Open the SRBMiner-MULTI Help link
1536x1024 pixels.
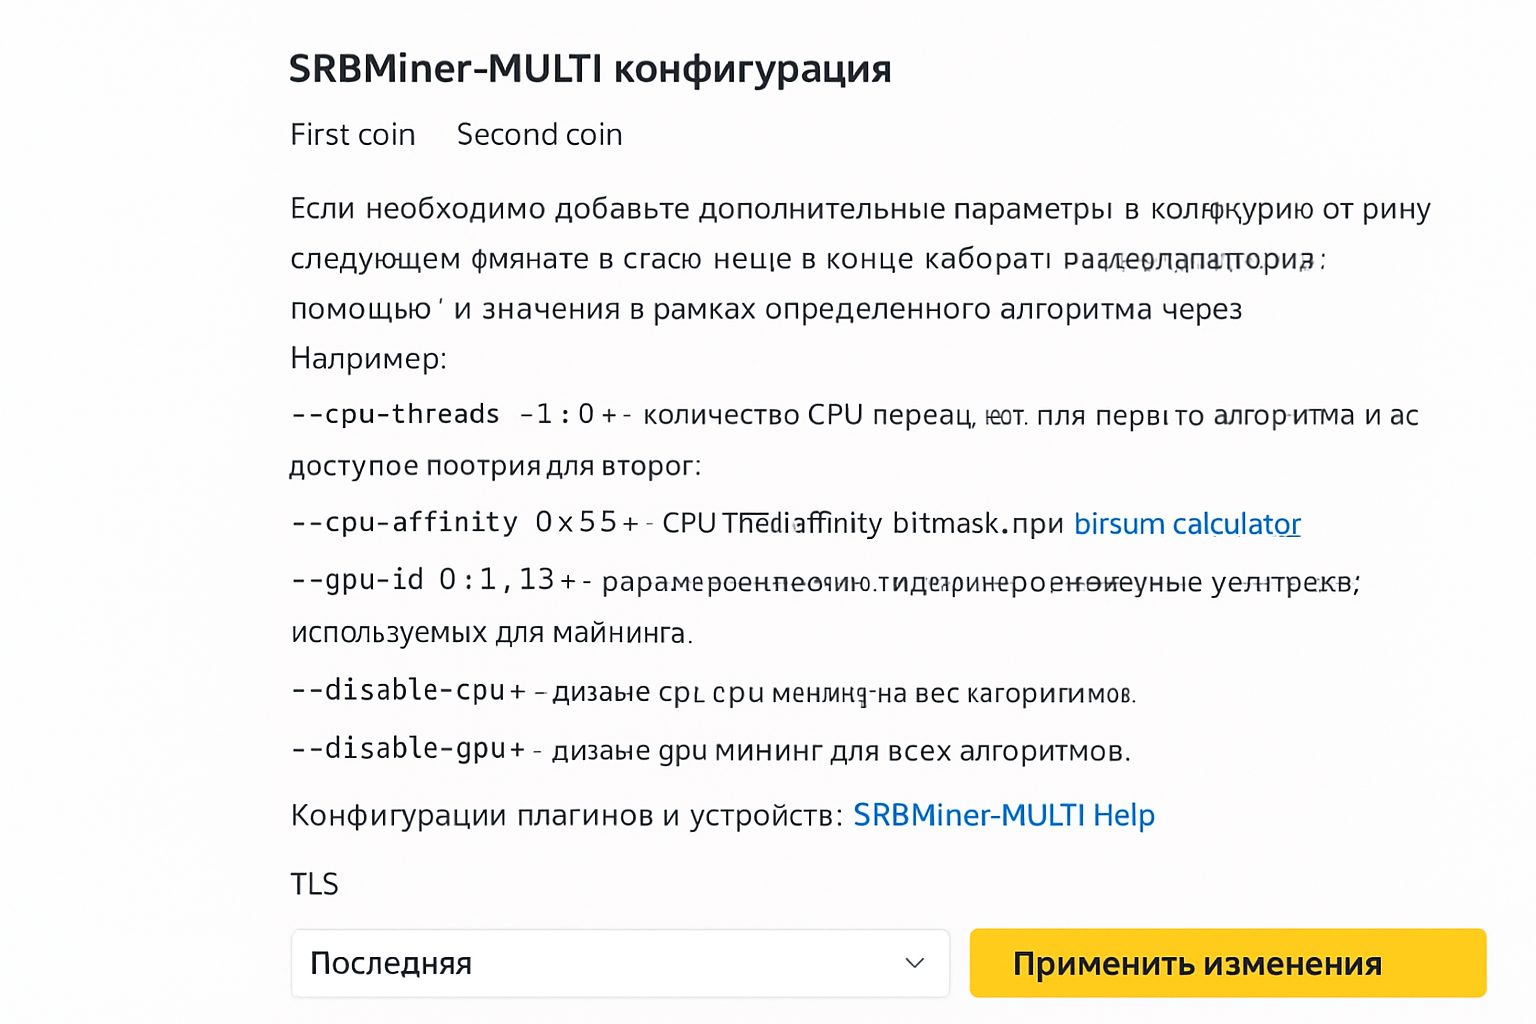(x=1003, y=815)
